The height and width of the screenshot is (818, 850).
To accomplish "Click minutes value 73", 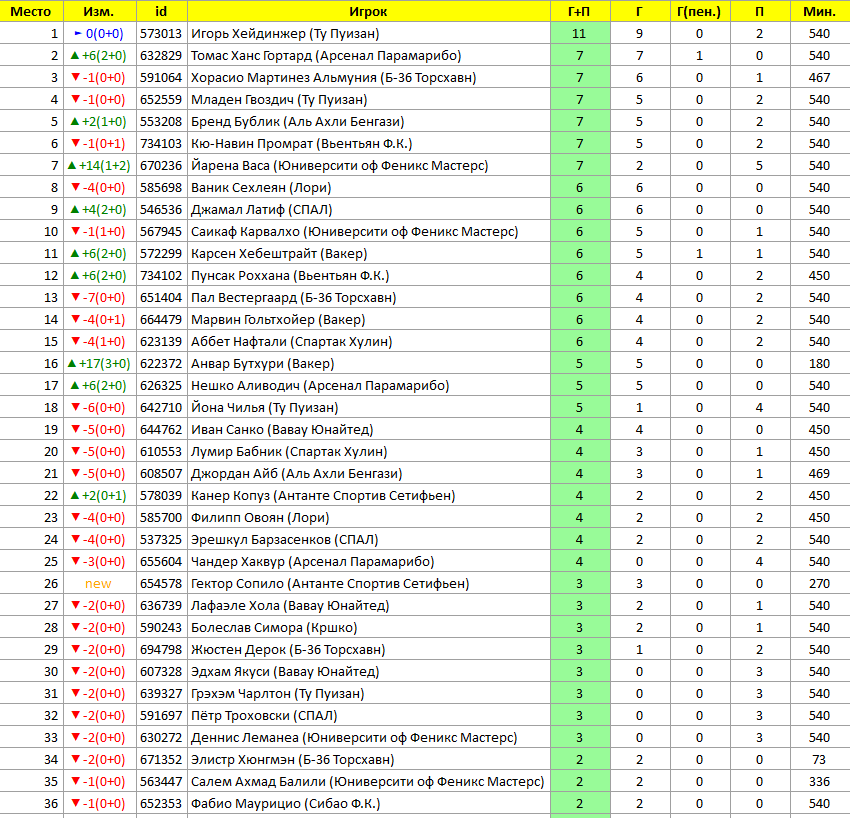I will [x=819, y=759].
